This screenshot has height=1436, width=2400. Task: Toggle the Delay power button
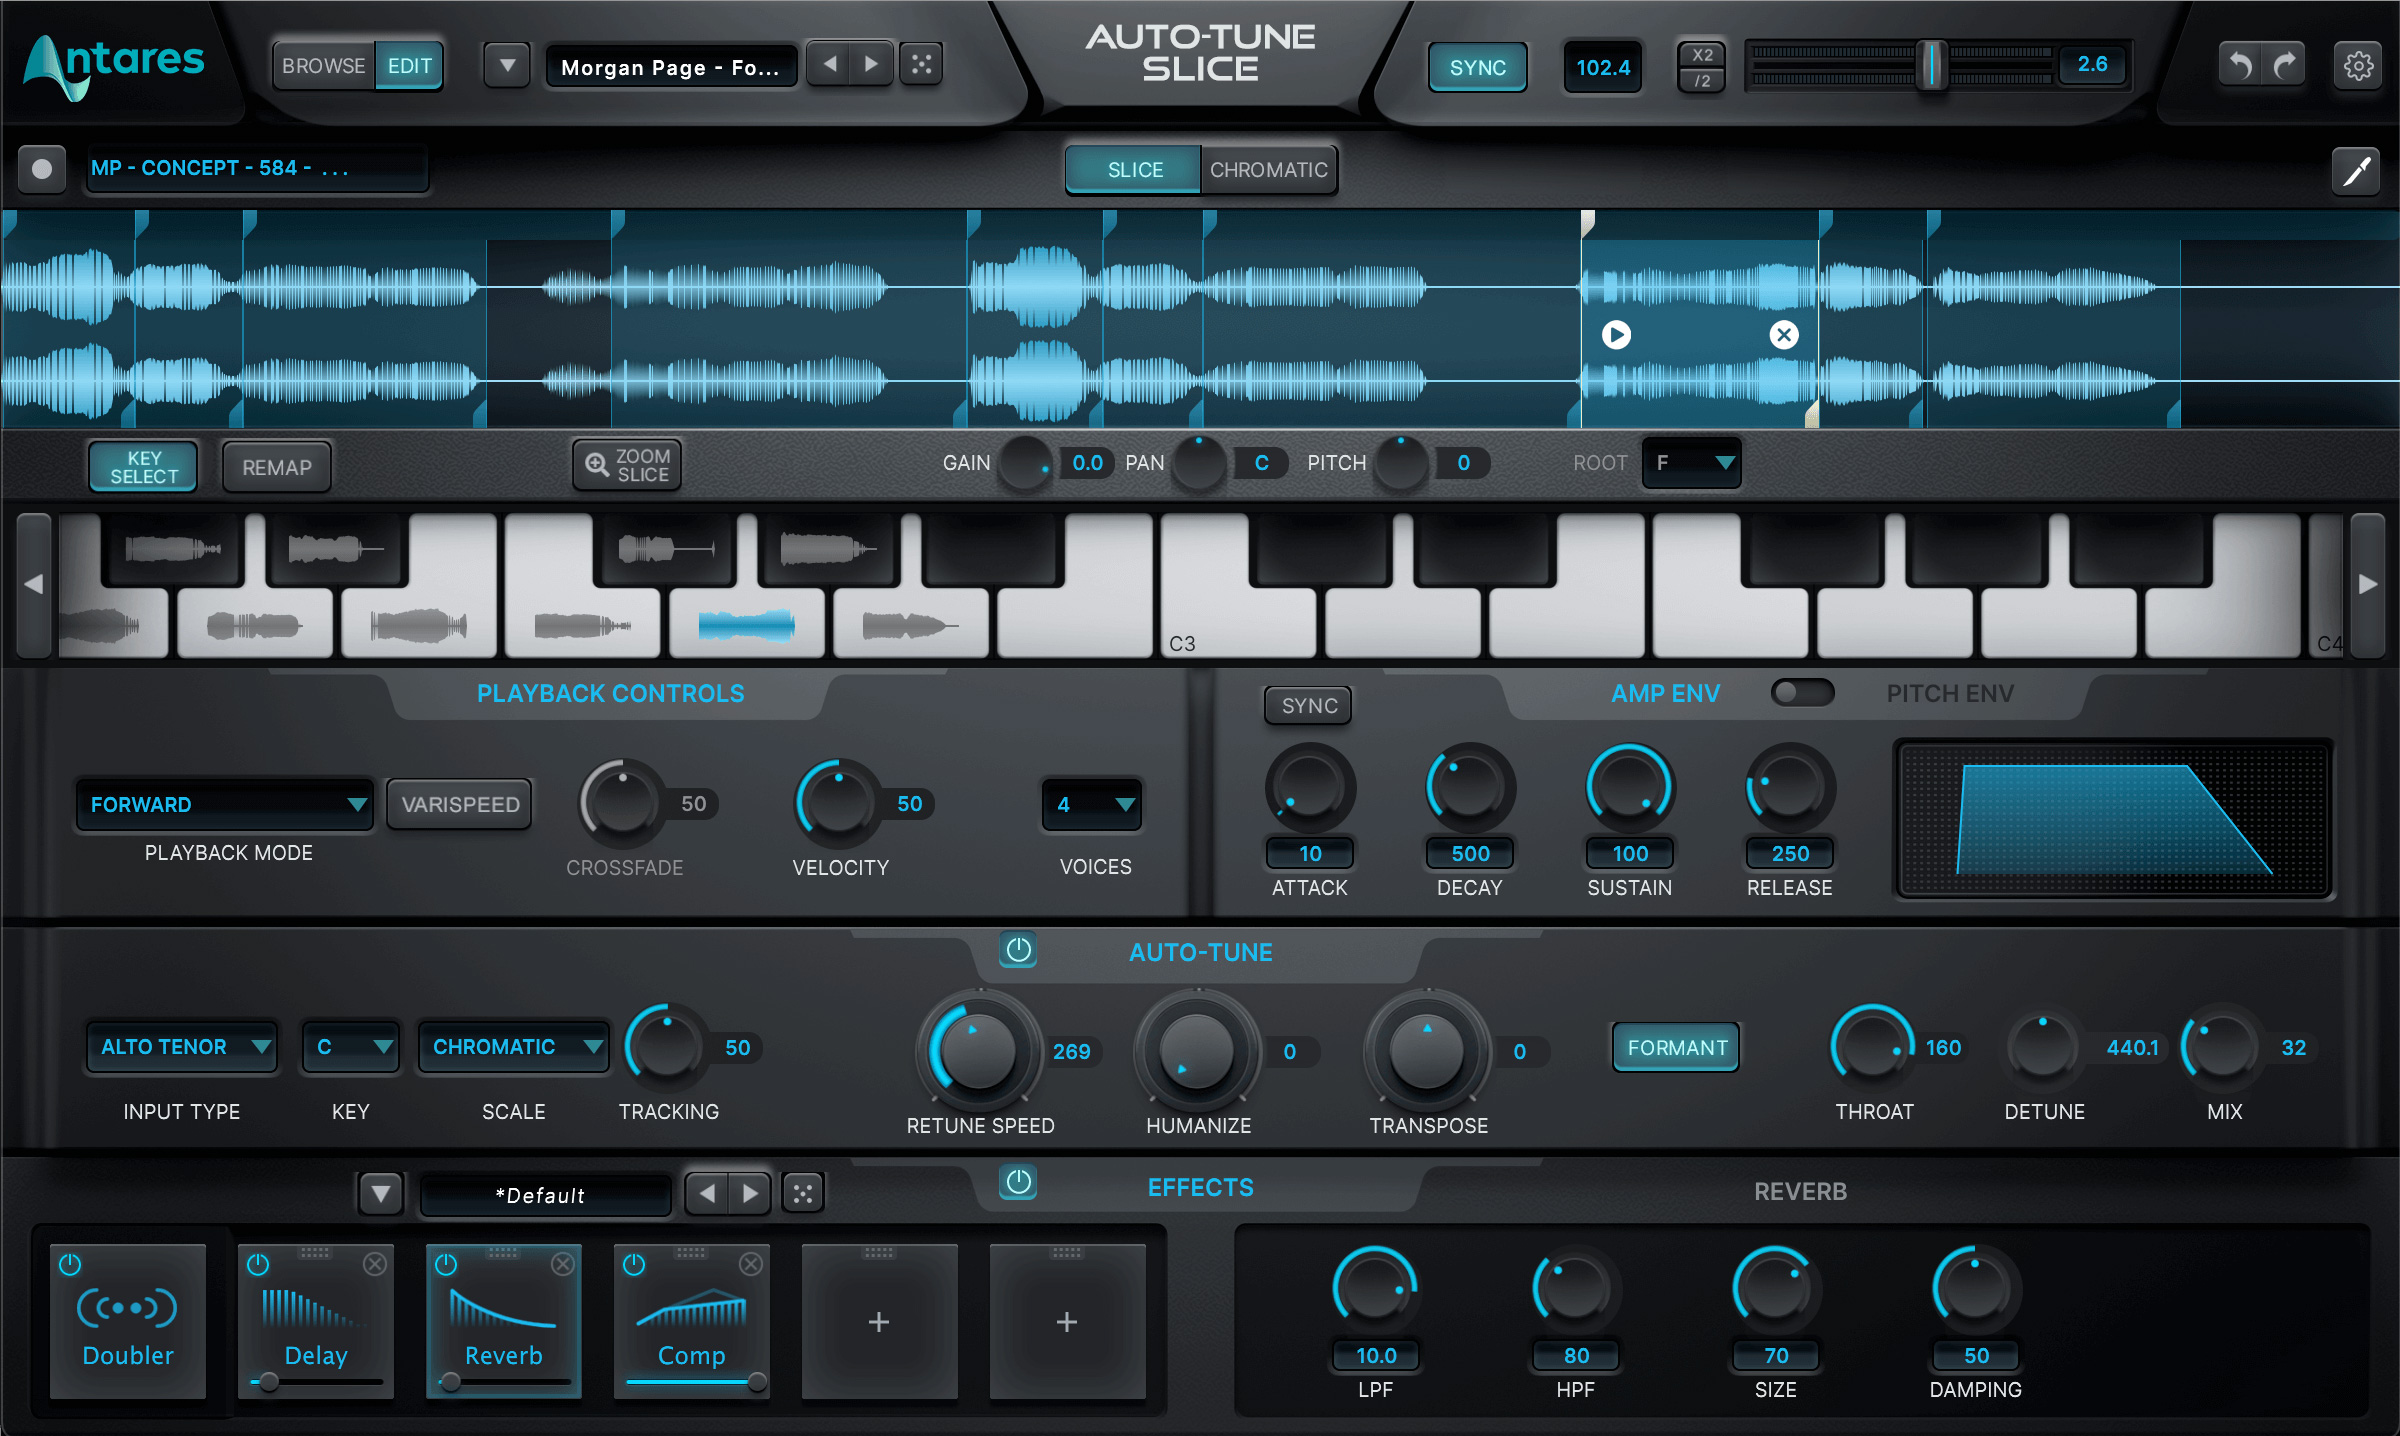(x=258, y=1264)
